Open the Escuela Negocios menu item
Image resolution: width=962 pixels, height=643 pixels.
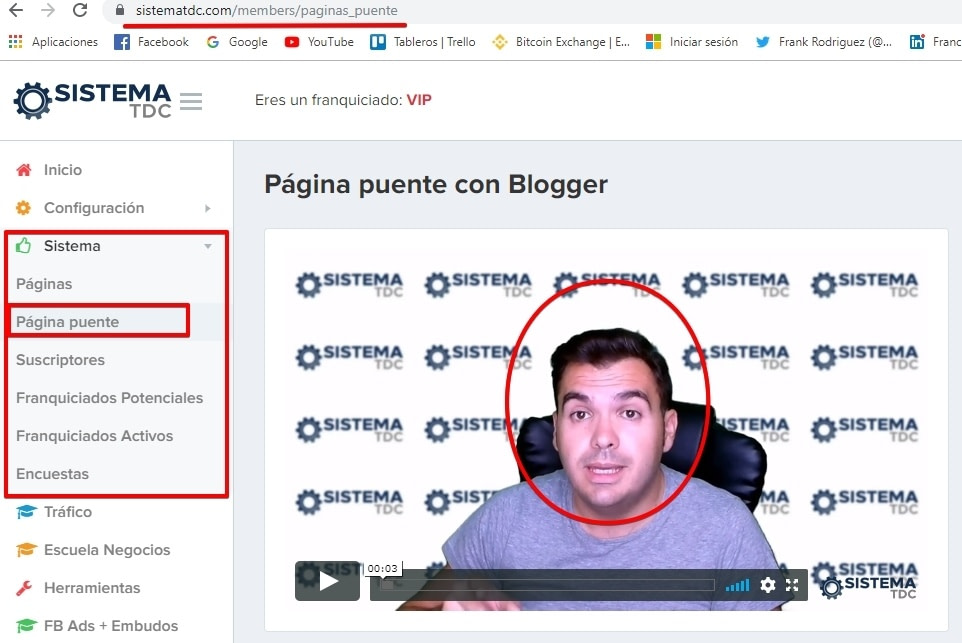coord(107,550)
